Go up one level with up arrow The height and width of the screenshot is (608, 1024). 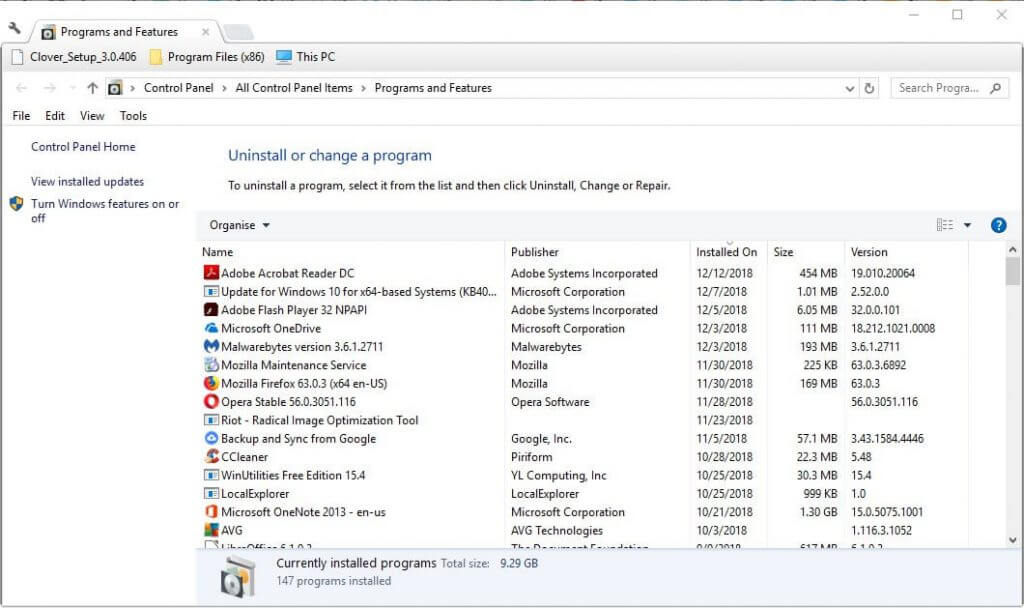click(x=92, y=88)
